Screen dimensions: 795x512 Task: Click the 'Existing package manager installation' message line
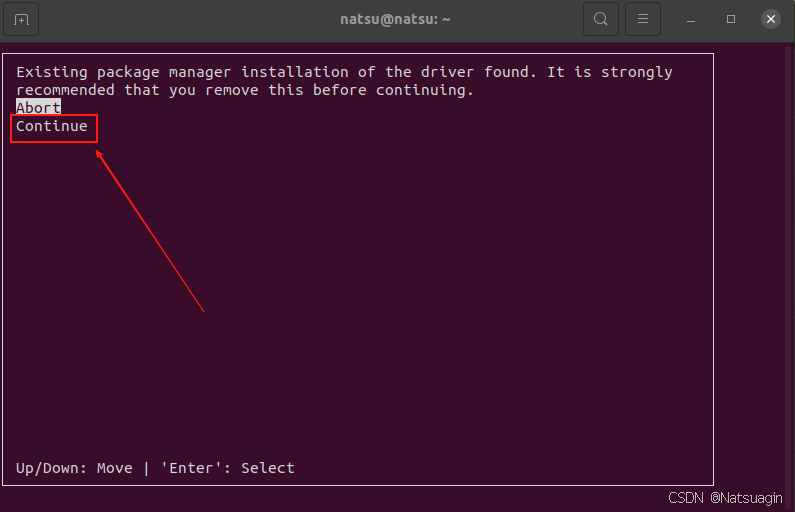click(344, 72)
